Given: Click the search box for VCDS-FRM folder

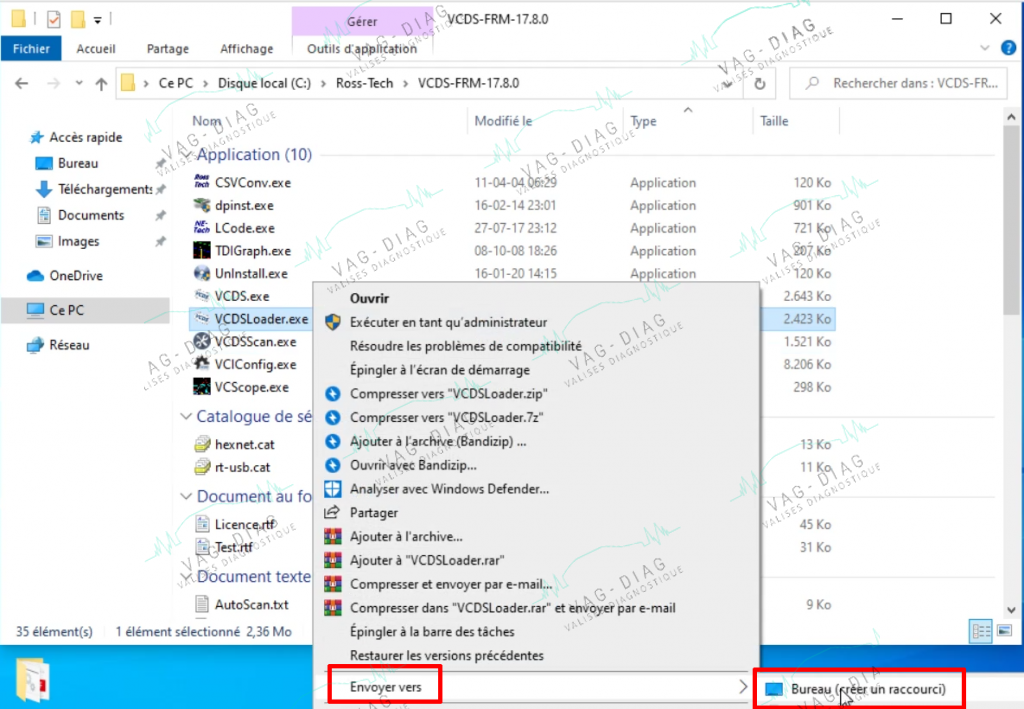Looking at the screenshot, I should click(x=898, y=84).
